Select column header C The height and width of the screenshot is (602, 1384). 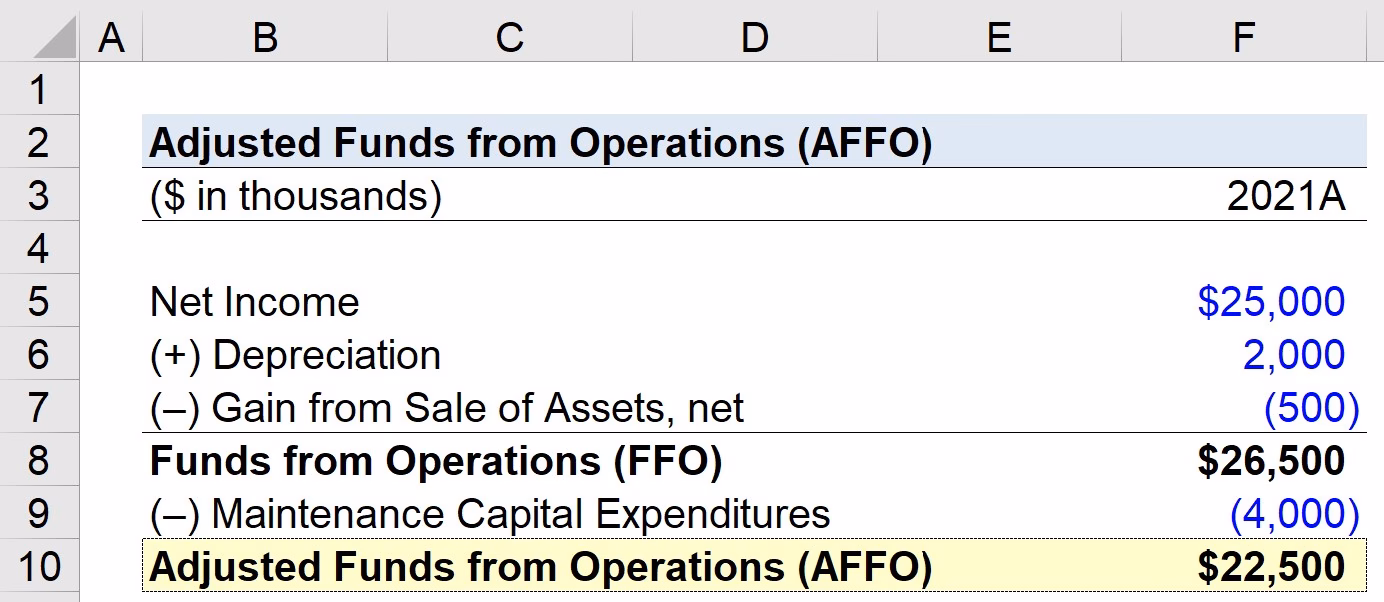pos(509,37)
